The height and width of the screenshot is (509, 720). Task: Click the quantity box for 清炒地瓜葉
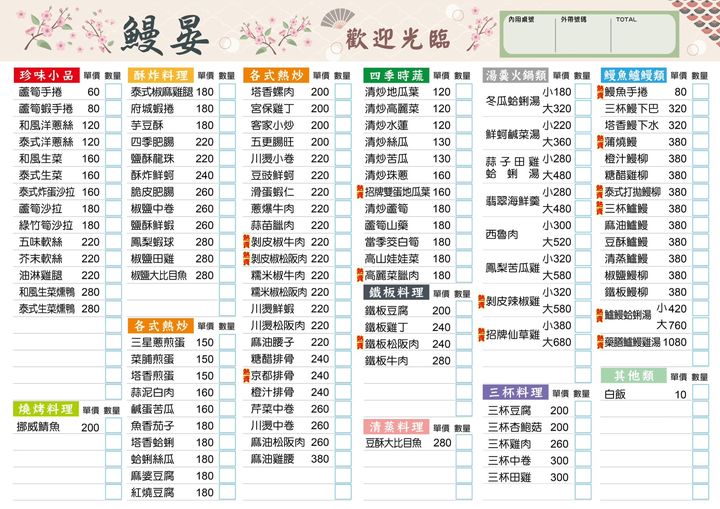tap(464, 91)
